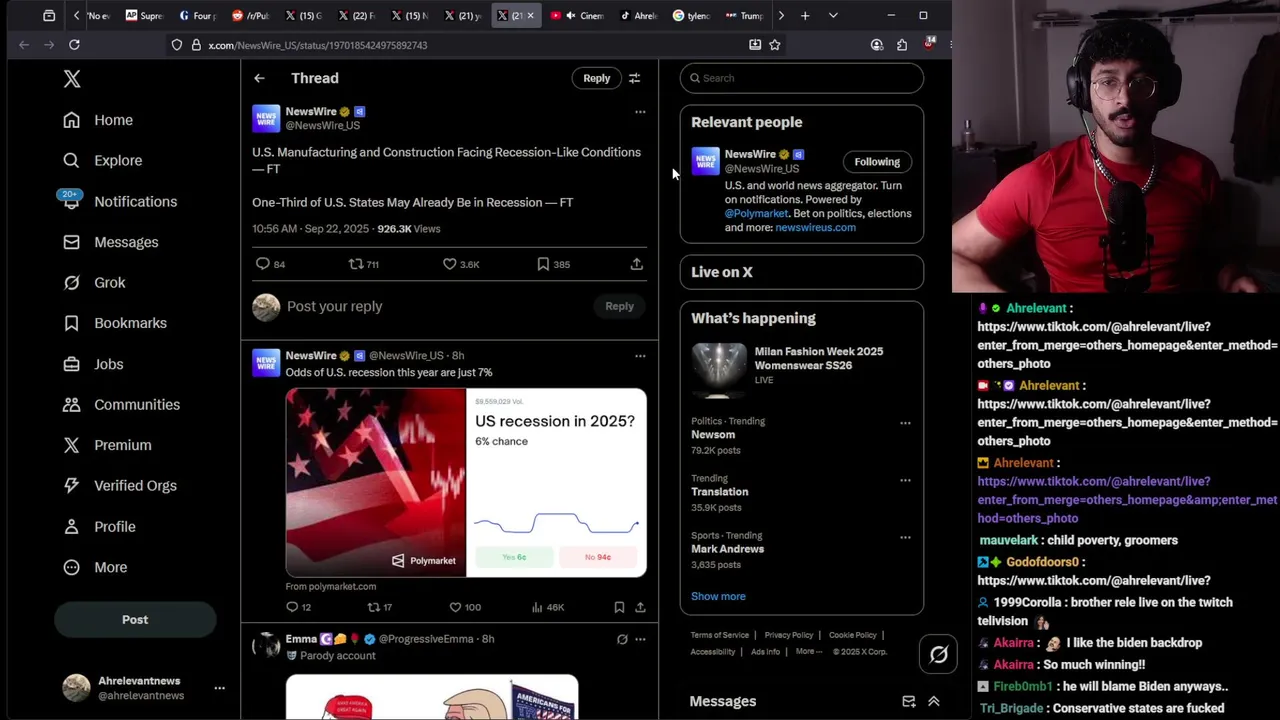Open Communities in the sidebar
Viewport: 1280px width, 720px height.
[x=122, y=405]
